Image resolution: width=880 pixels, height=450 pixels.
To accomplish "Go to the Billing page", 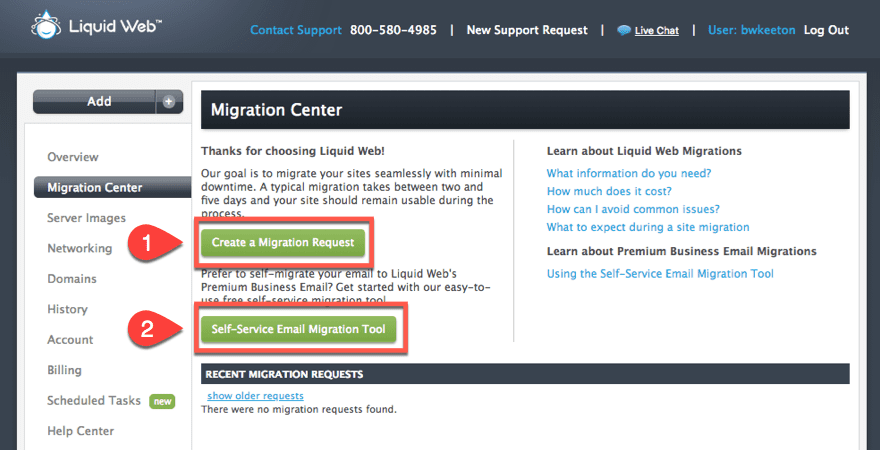I will pos(65,370).
